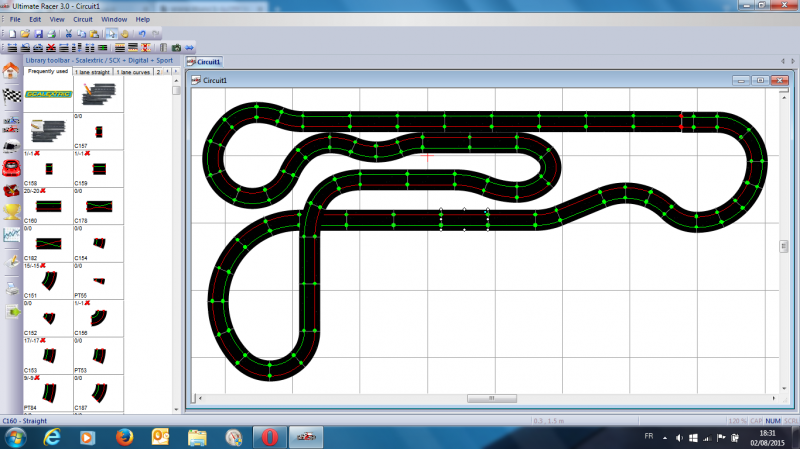Select the hand pan tool
Viewport: 800px width, 449px height.
pos(124,33)
